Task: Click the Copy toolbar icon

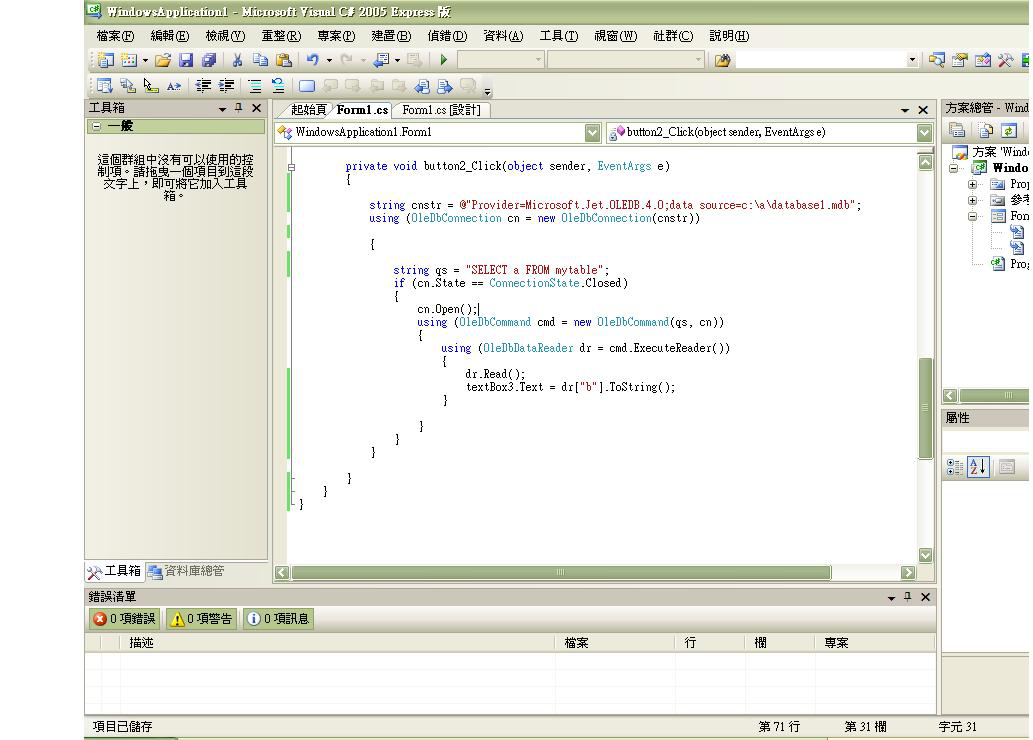Action: click(260, 61)
